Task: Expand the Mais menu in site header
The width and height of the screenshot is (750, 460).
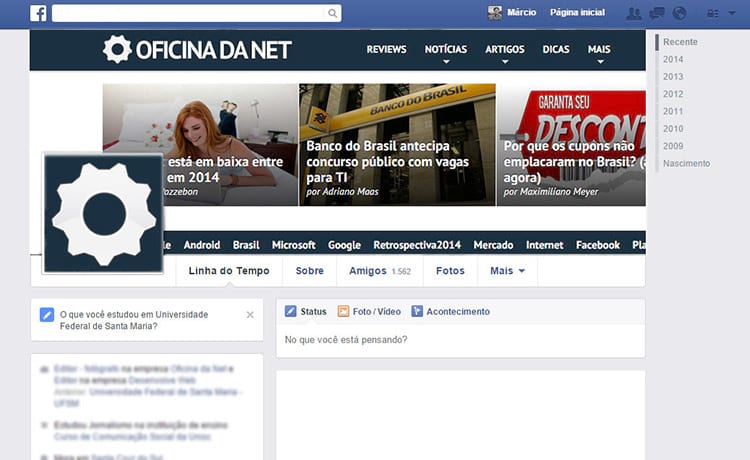Action: 599,50
